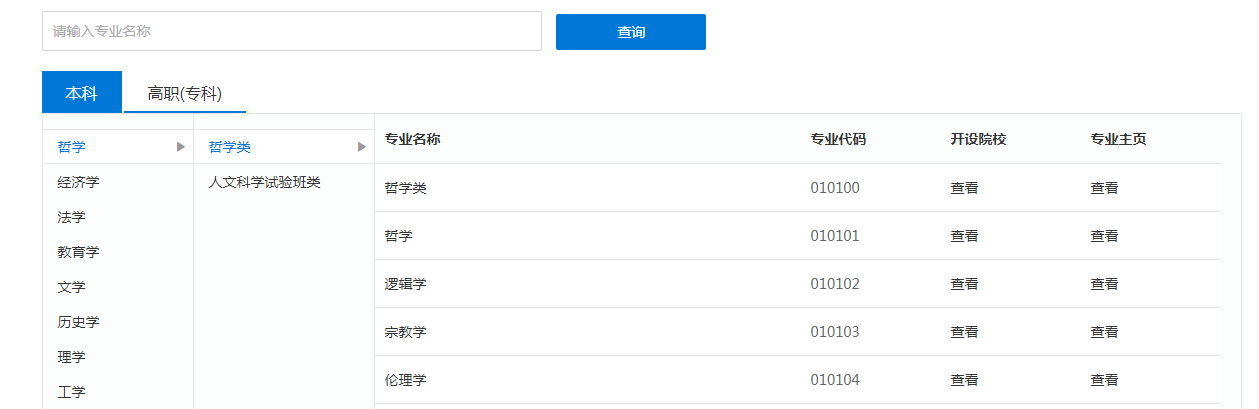Switch to the 本科 tab
Image resolution: width=1259 pixels, height=409 pixels.
pyautogui.click(x=81, y=93)
